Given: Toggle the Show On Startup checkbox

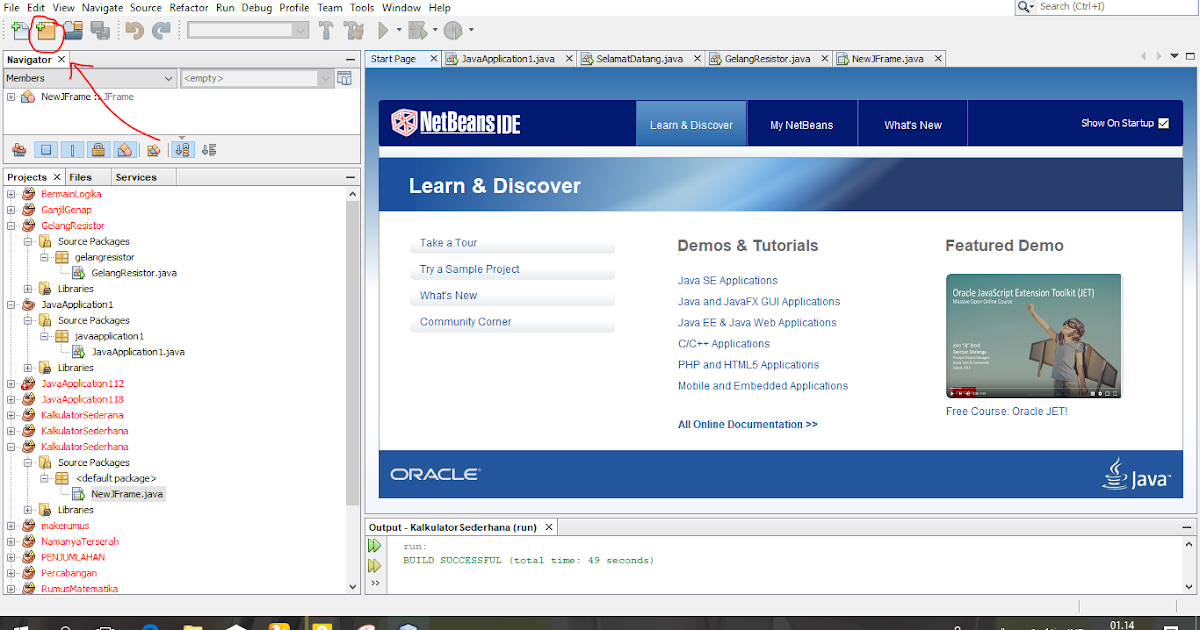Looking at the screenshot, I should tap(1162, 123).
